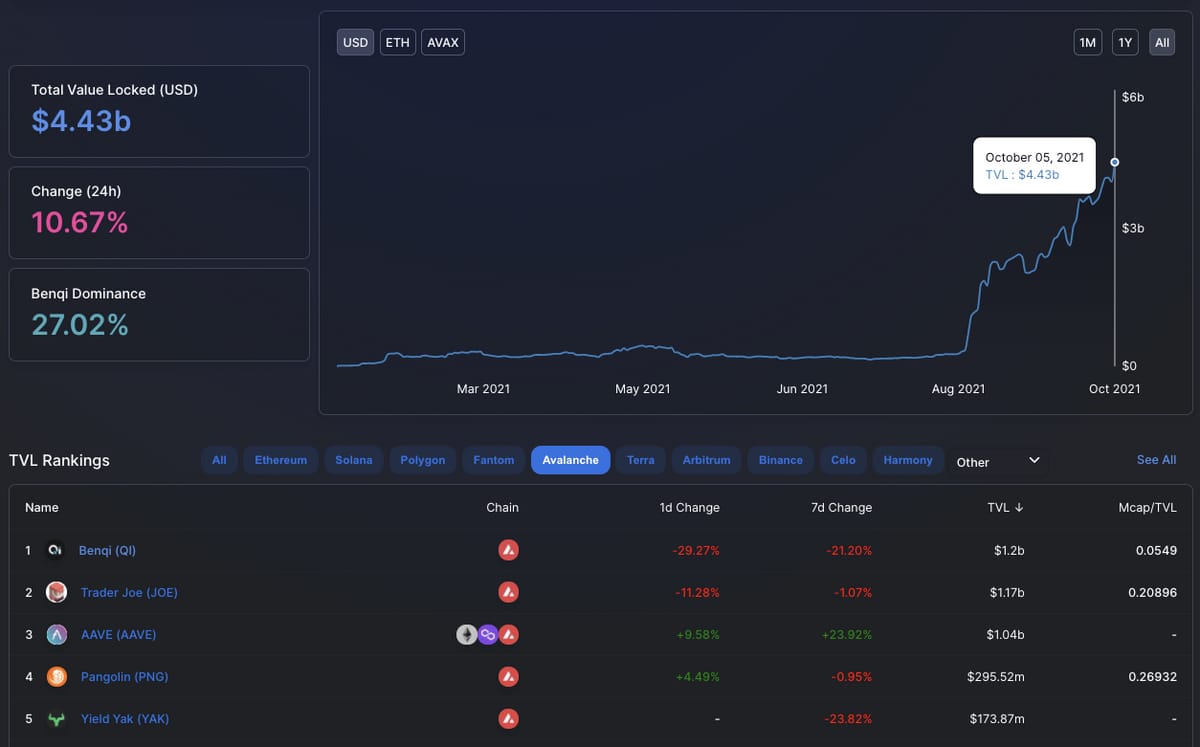Select the Avalanche chain filter tab
The width and height of the screenshot is (1200, 747).
point(571,460)
